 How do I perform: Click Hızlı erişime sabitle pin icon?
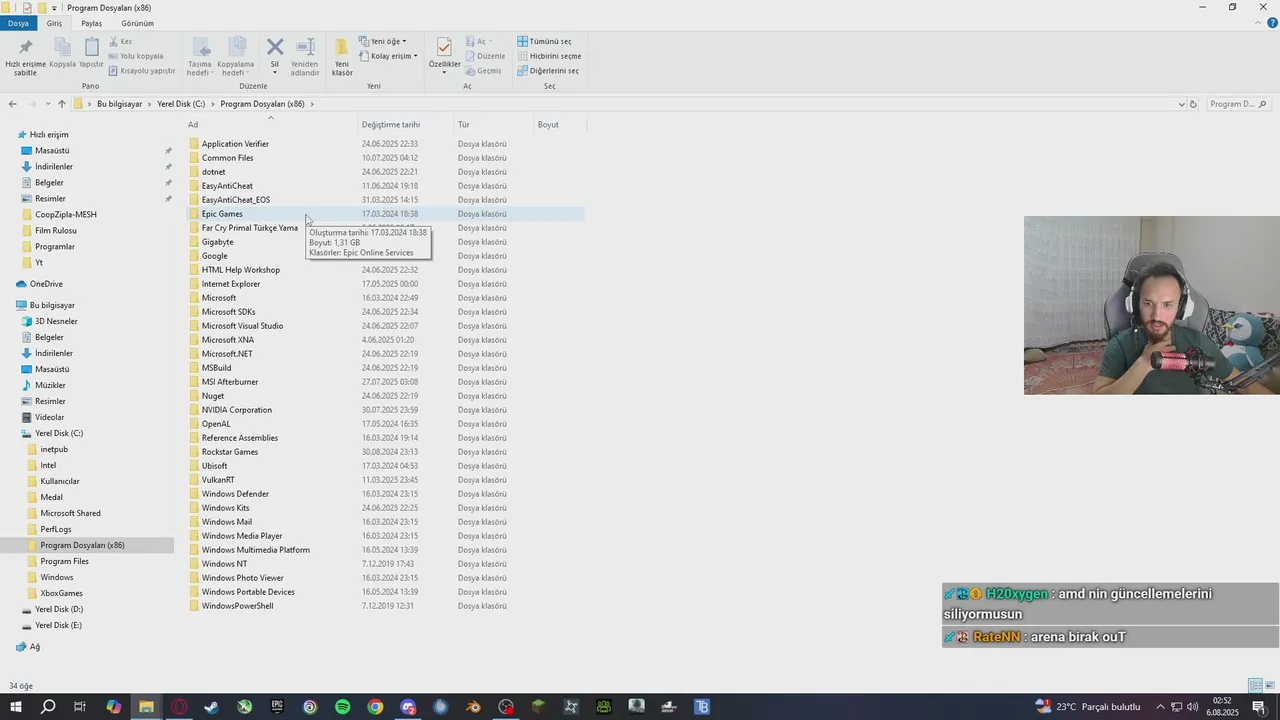(25, 47)
